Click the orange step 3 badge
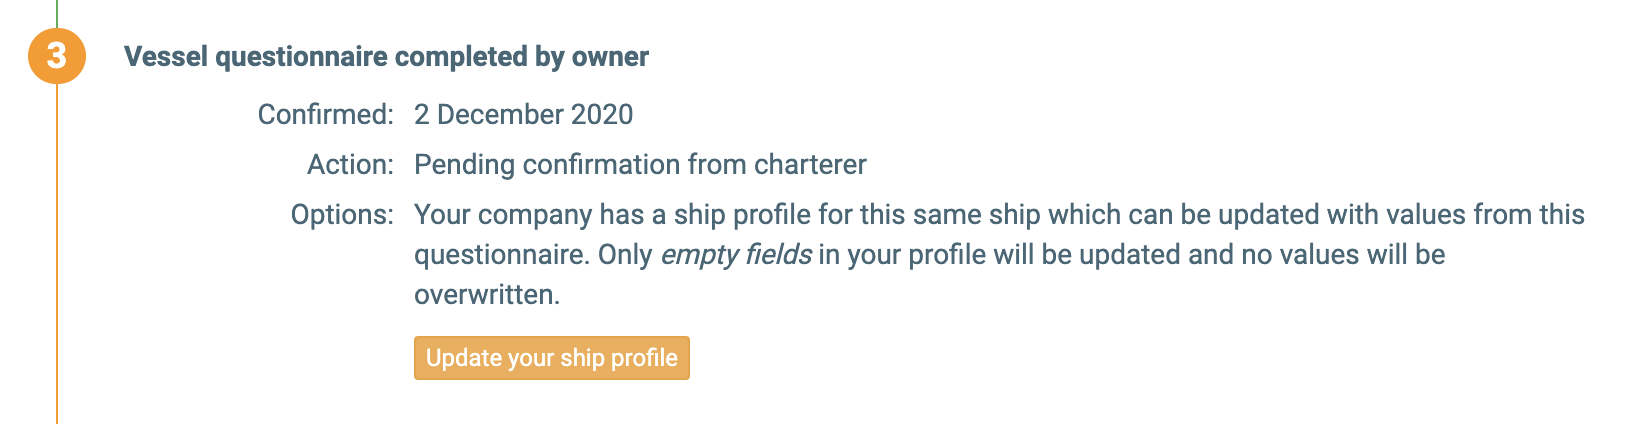This screenshot has width=1650, height=424. click(x=56, y=55)
